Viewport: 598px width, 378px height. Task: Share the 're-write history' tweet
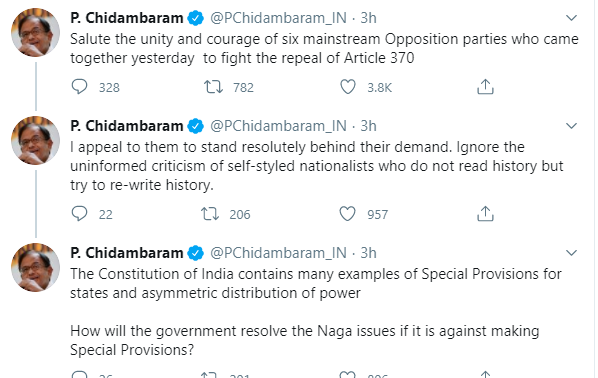pos(485,214)
